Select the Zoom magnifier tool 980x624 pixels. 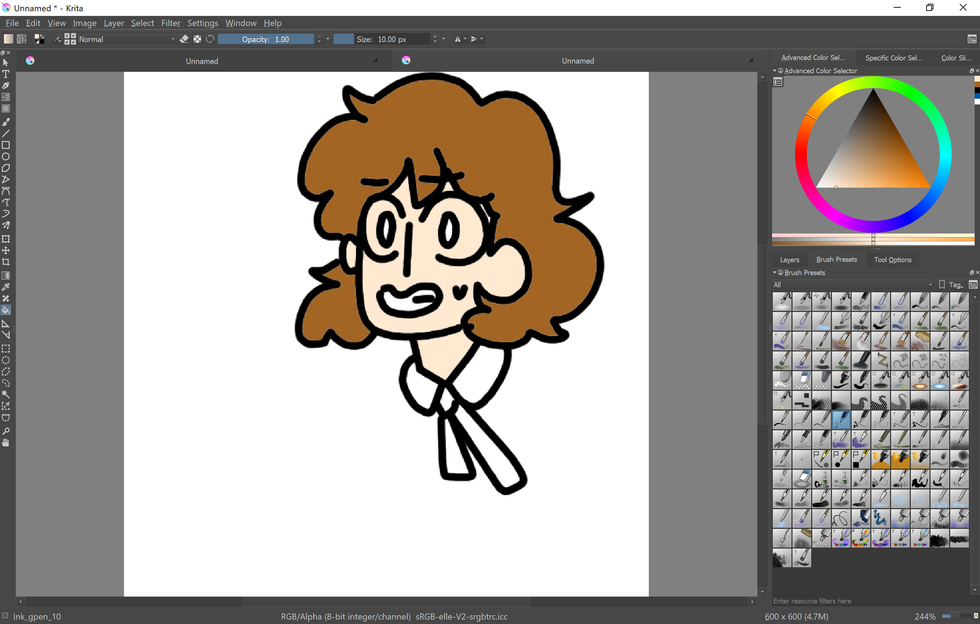pyautogui.click(x=6, y=431)
